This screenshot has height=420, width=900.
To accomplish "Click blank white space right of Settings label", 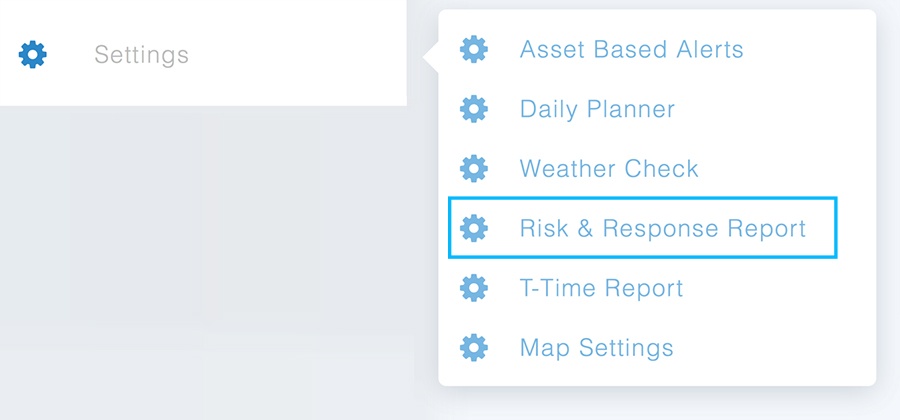I will [x=298, y=55].
